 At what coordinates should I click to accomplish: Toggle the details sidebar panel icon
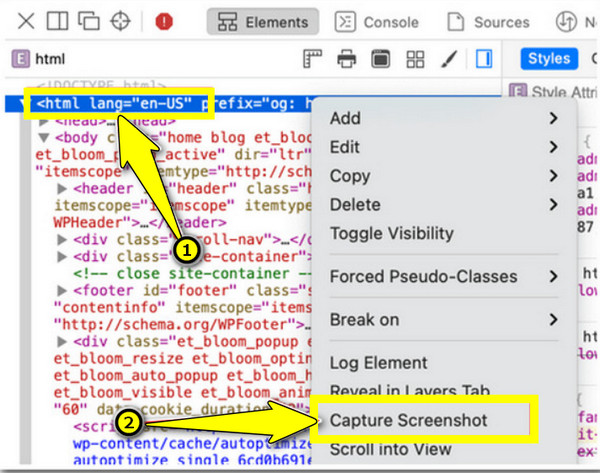[484, 59]
